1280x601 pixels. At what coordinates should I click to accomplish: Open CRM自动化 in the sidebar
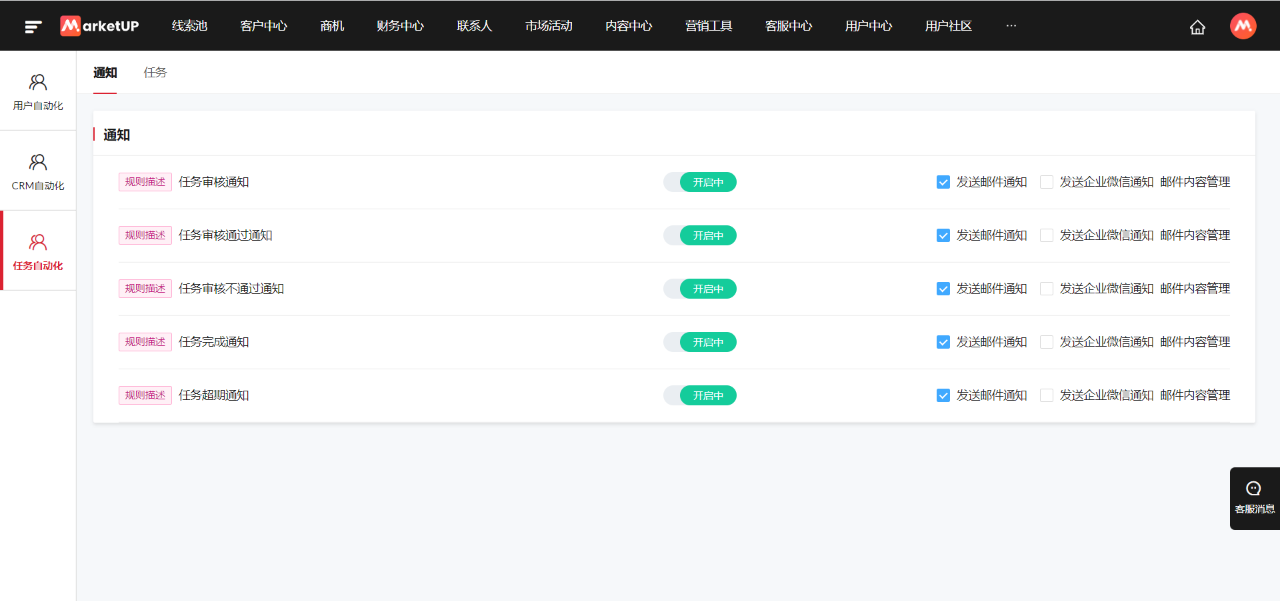point(38,171)
